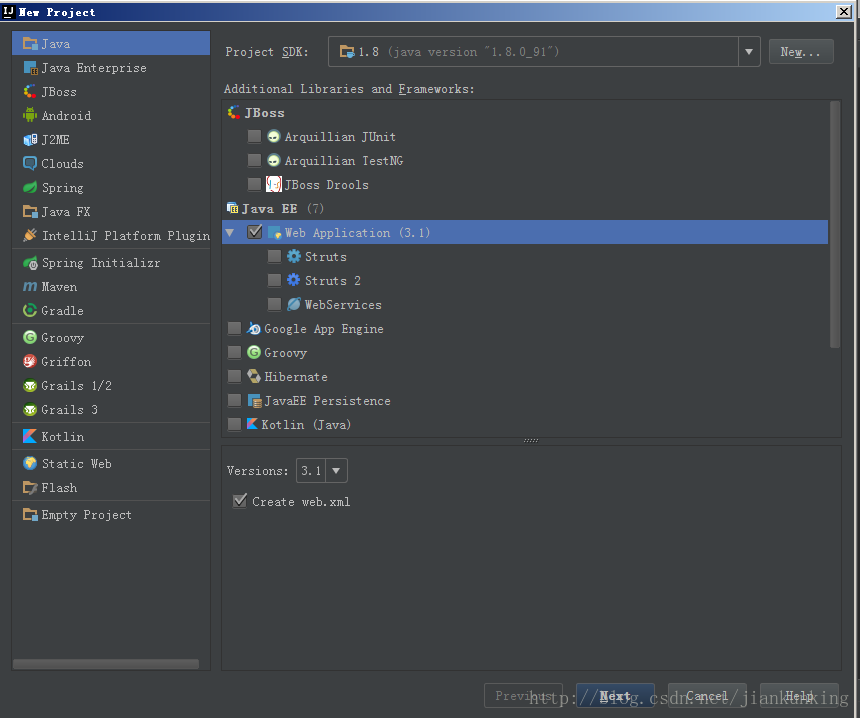Click the Help button
Viewport: 860px width, 718px height.
tap(799, 696)
